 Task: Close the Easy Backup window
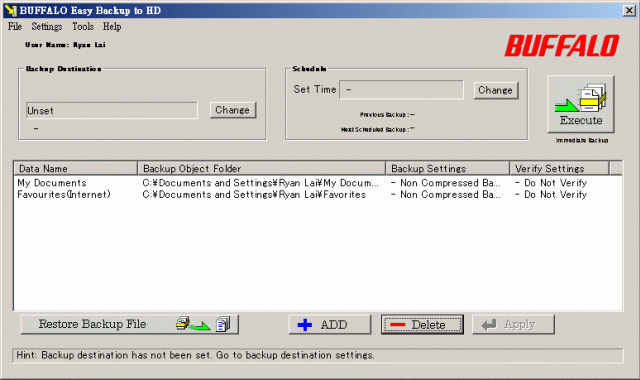coord(629,10)
